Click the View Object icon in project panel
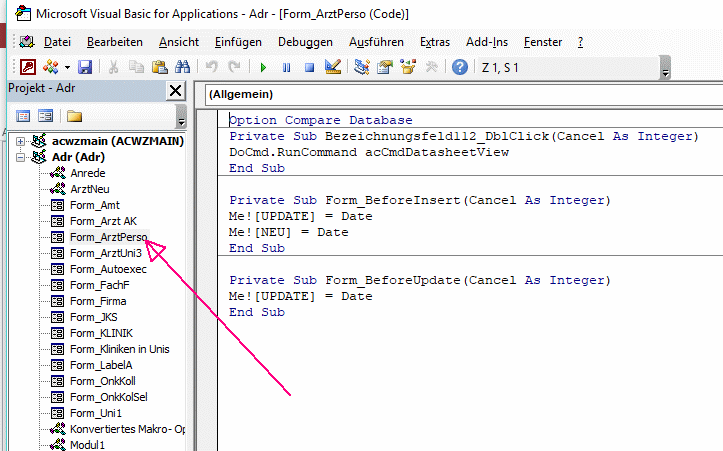This screenshot has height=451, width=723. [46, 116]
